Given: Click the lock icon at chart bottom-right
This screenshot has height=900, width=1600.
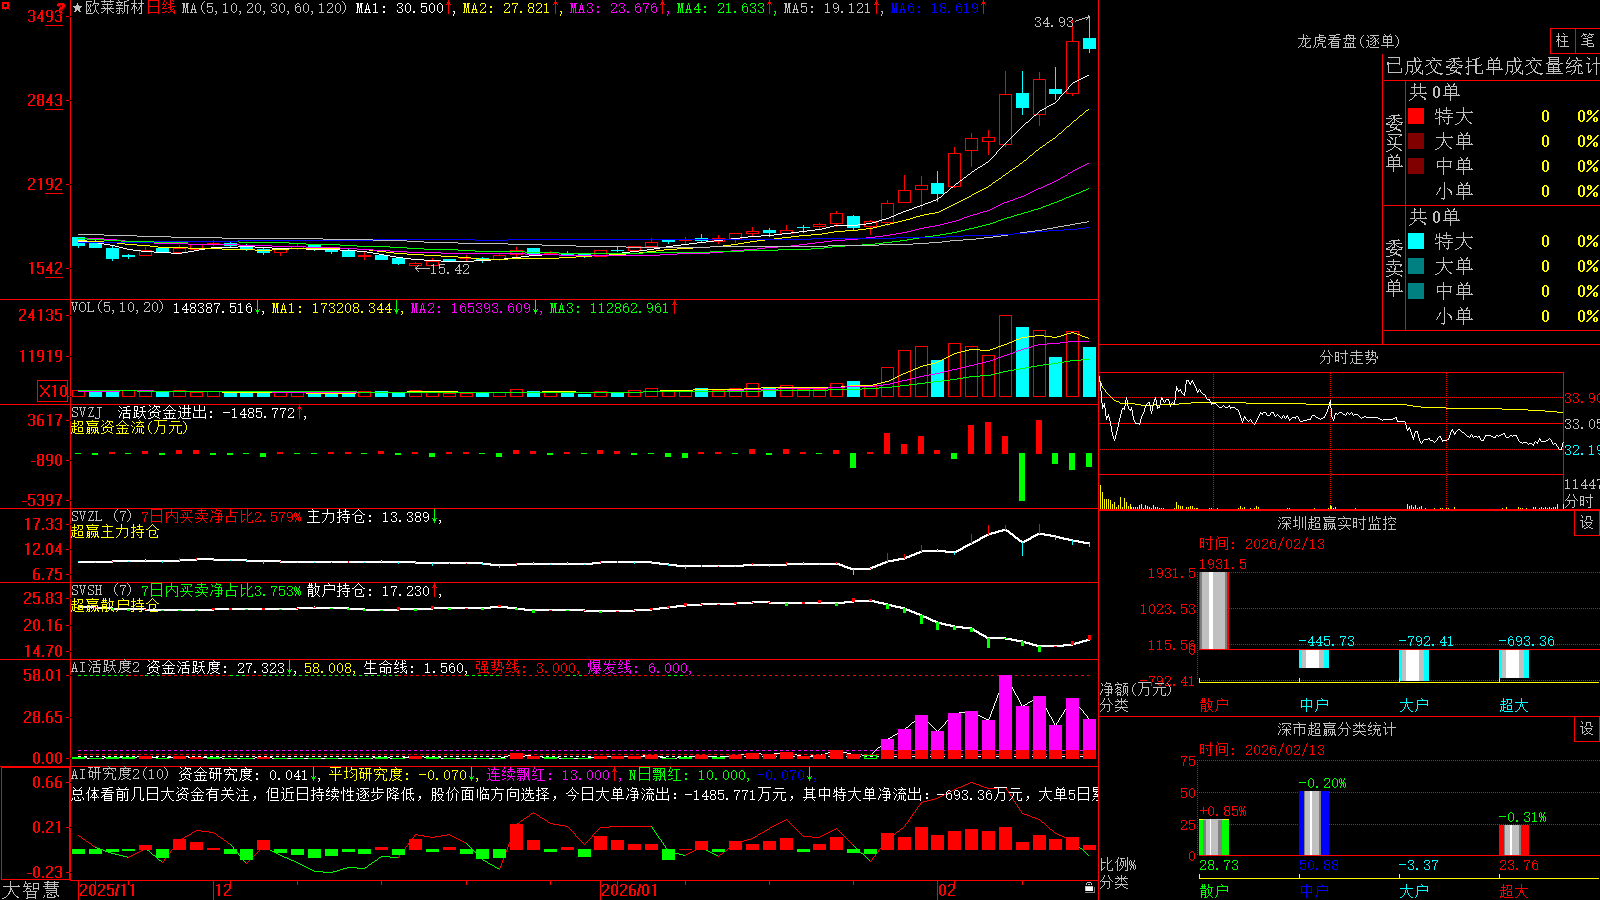Looking at the screenshot, I should point(1090,887).
